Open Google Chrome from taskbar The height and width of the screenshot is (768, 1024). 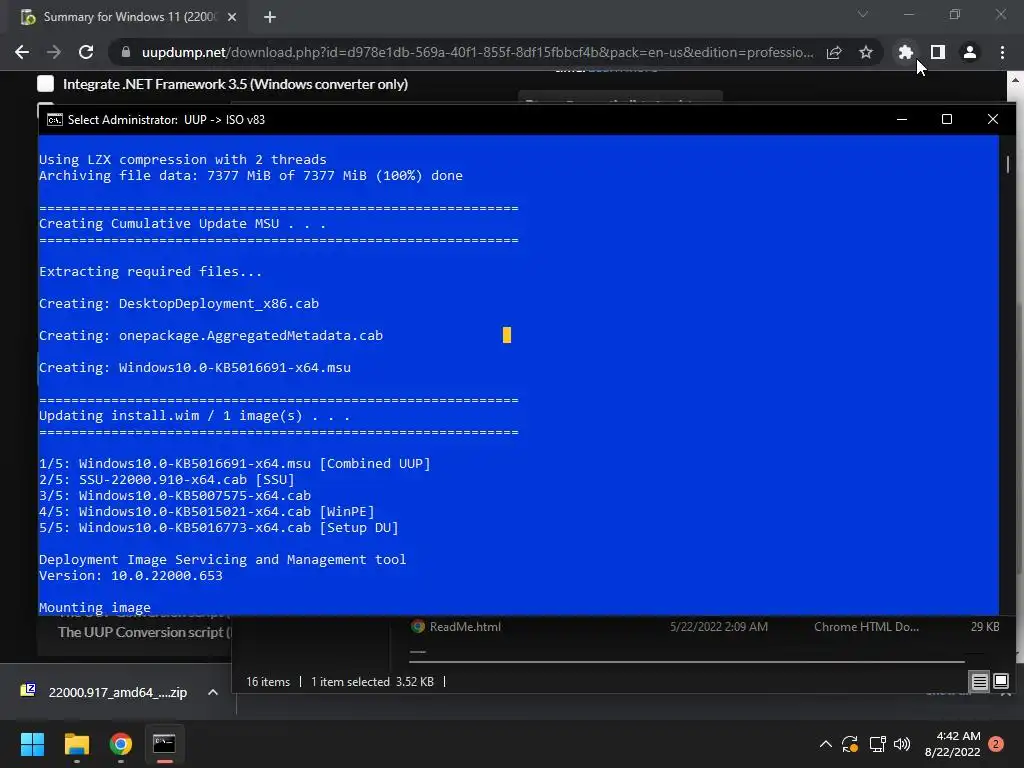point(121,744)
